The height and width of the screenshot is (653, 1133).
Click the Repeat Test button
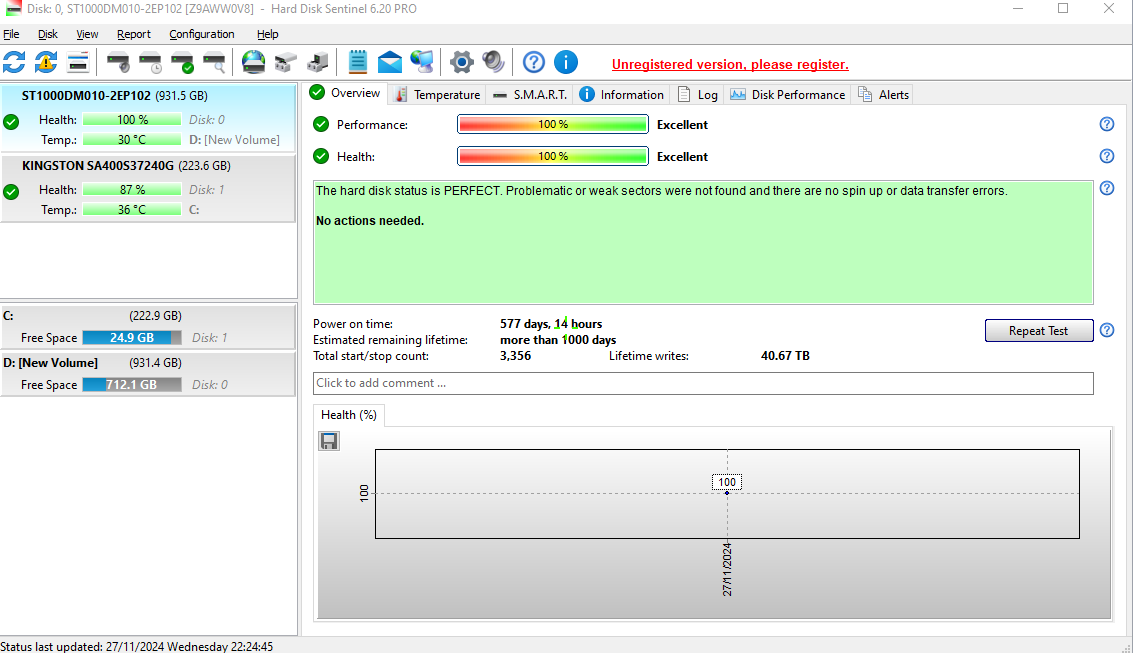click(1038, 330)
